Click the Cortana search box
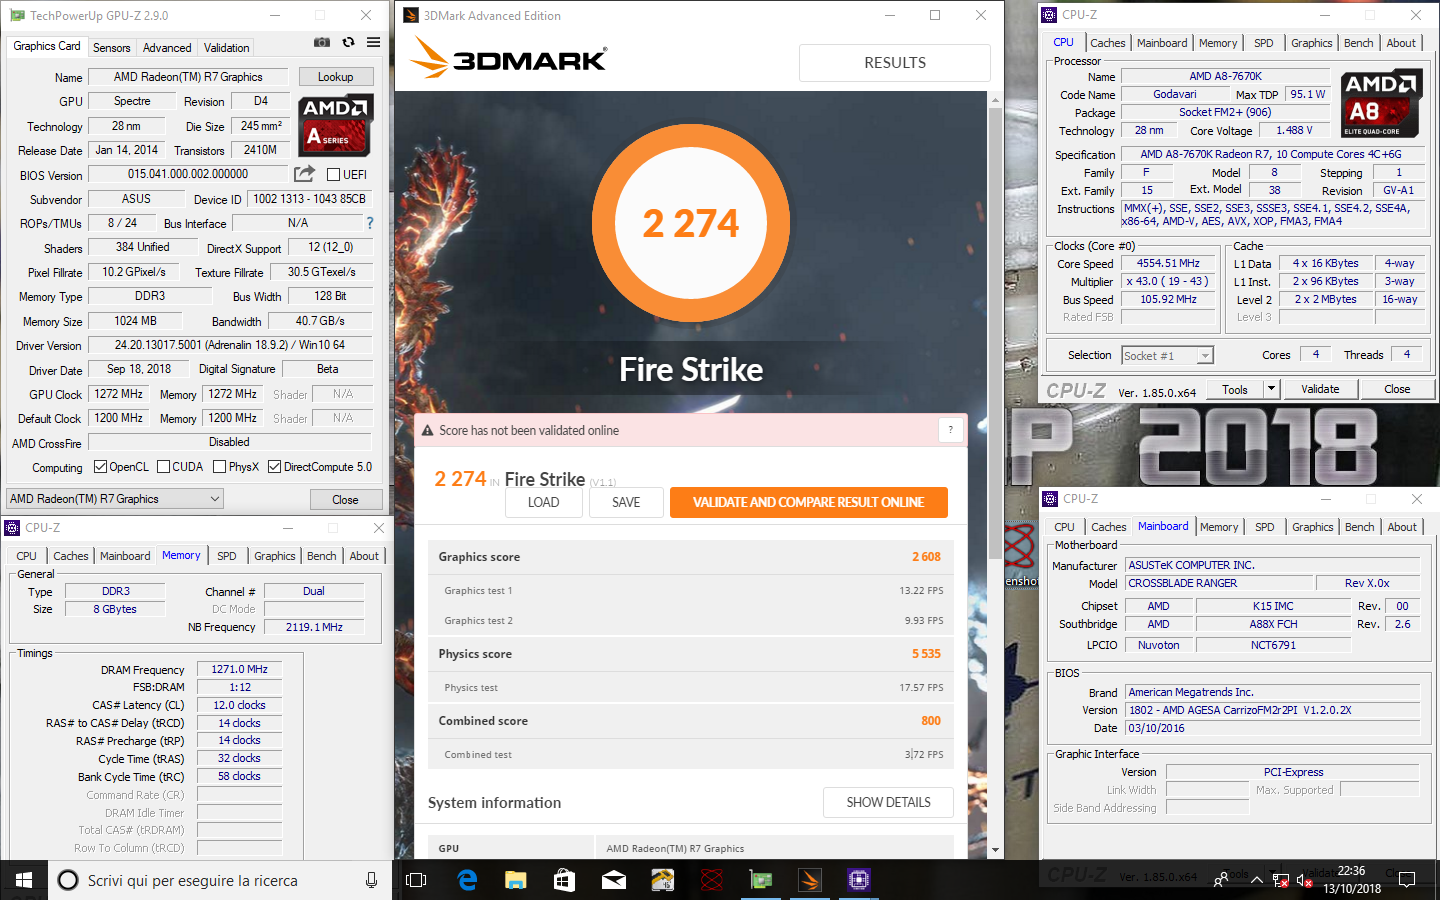The width and height of the screenshot is (1440, 900). pos(220,880)
